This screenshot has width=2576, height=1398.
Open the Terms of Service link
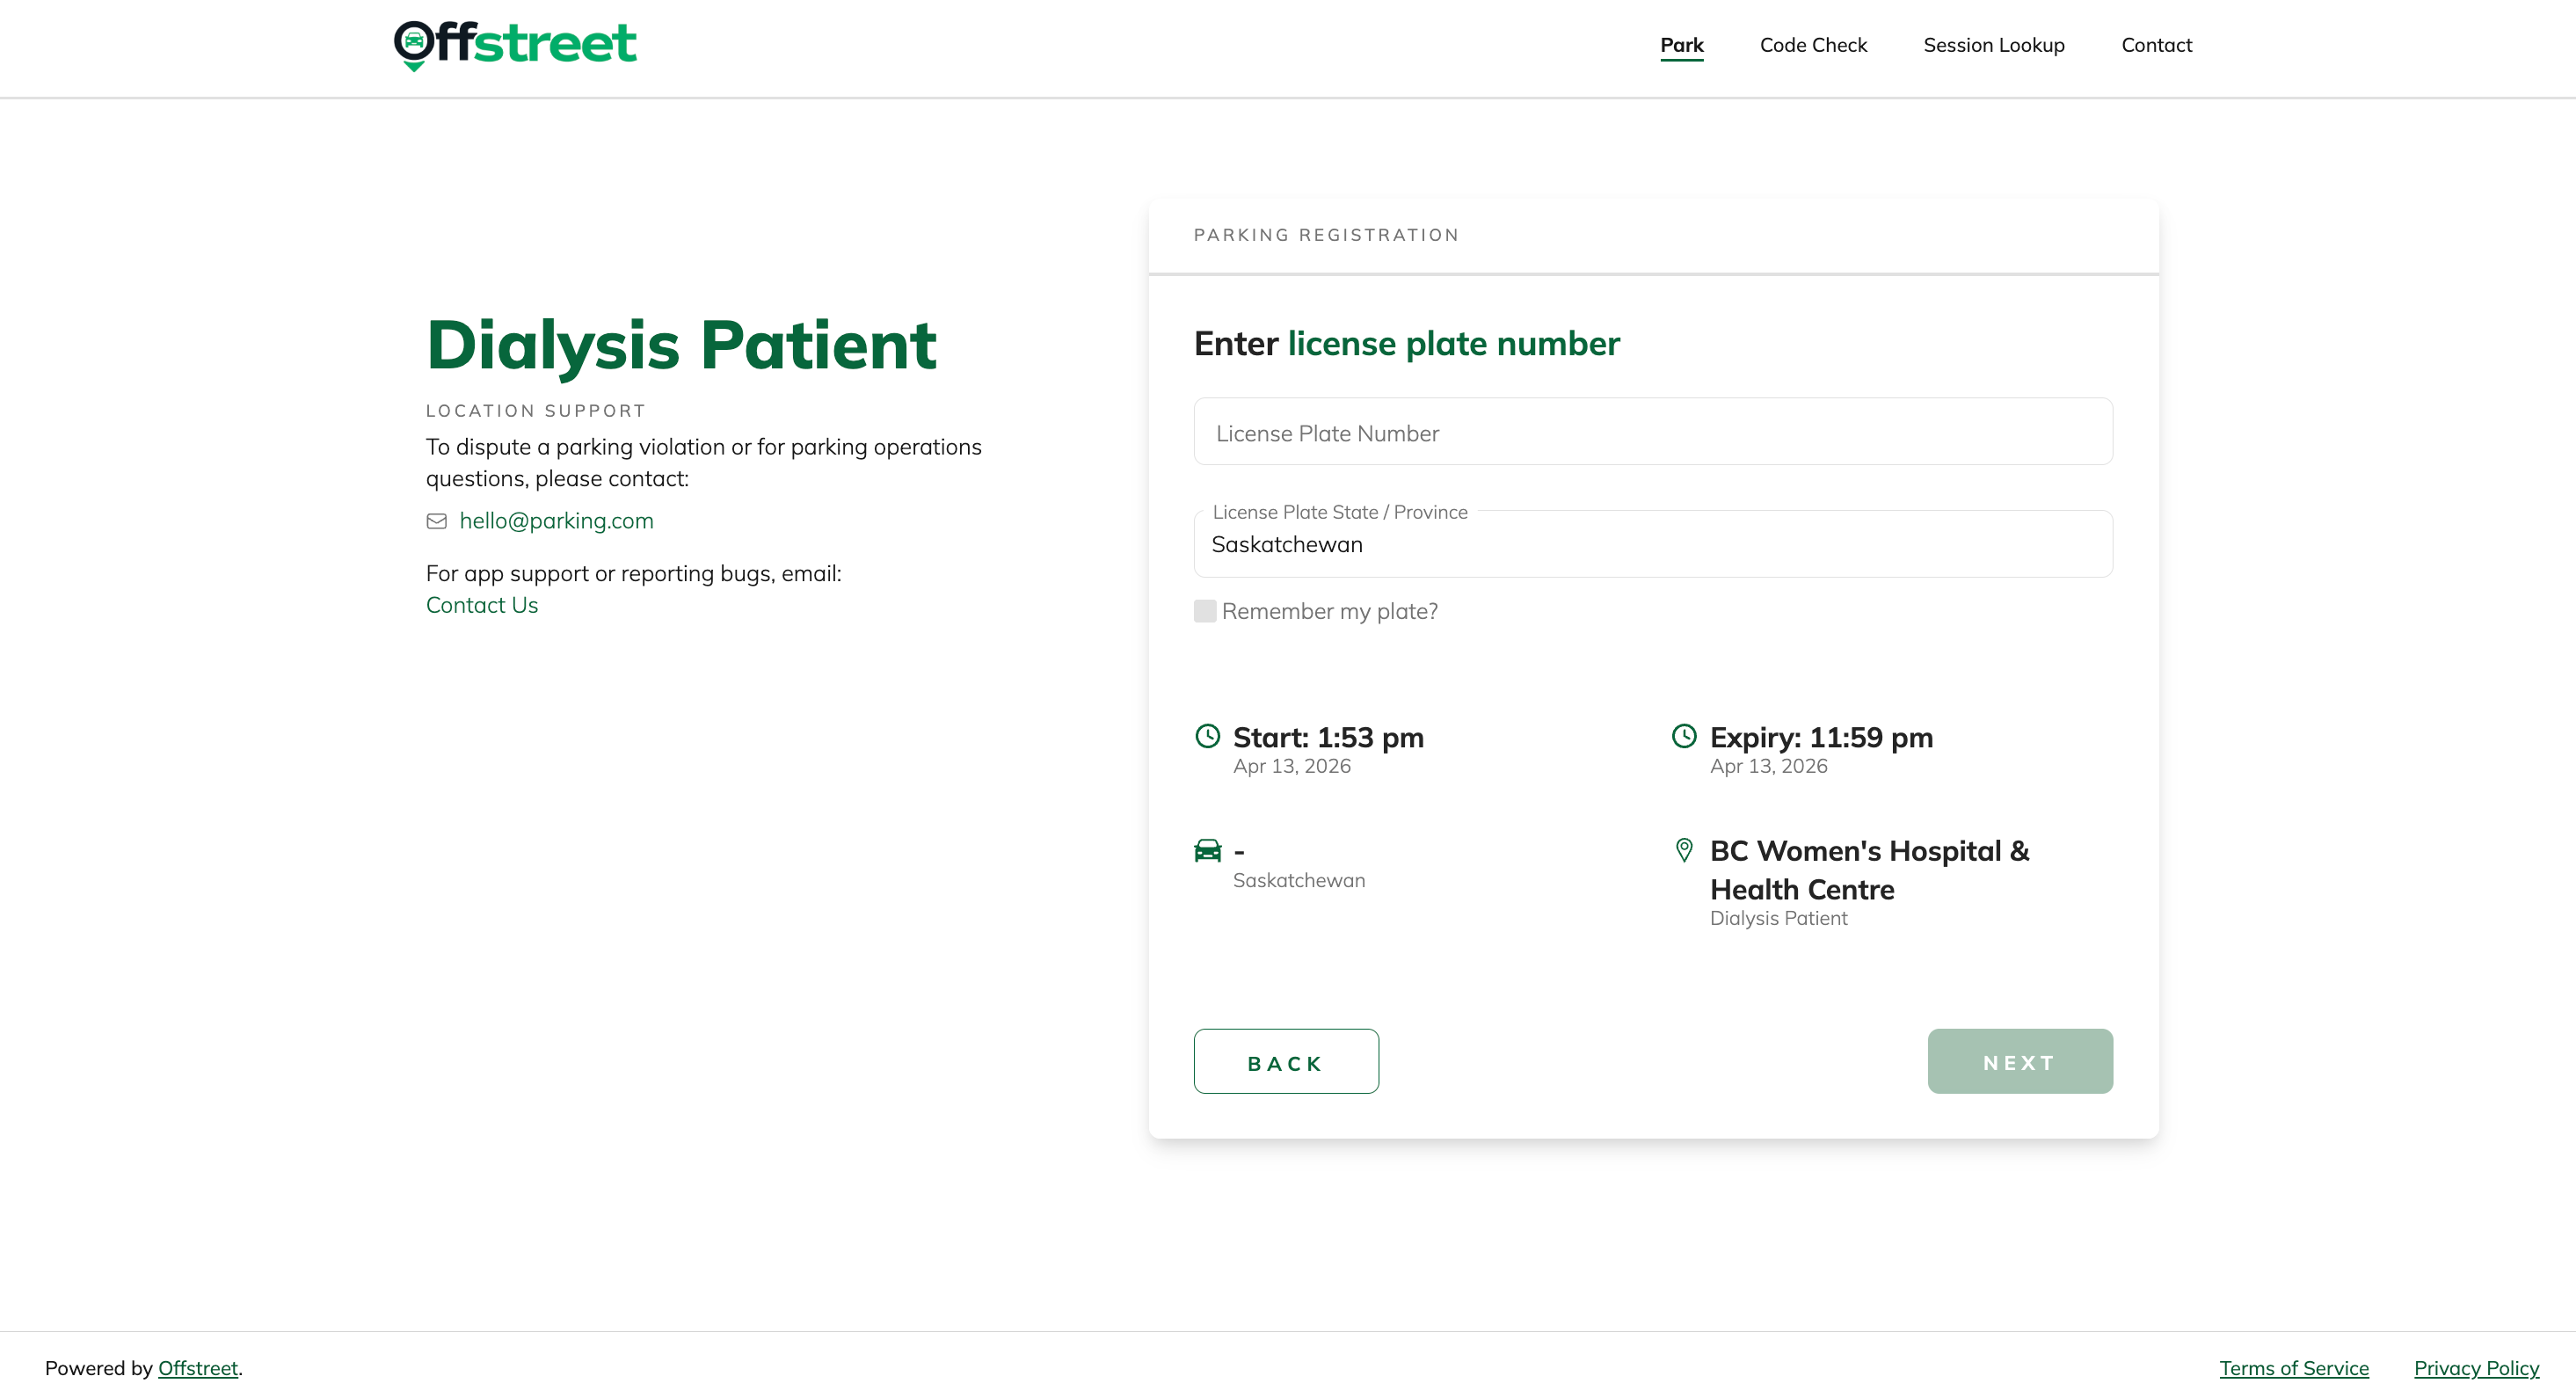click(x=2293, y=1367)
